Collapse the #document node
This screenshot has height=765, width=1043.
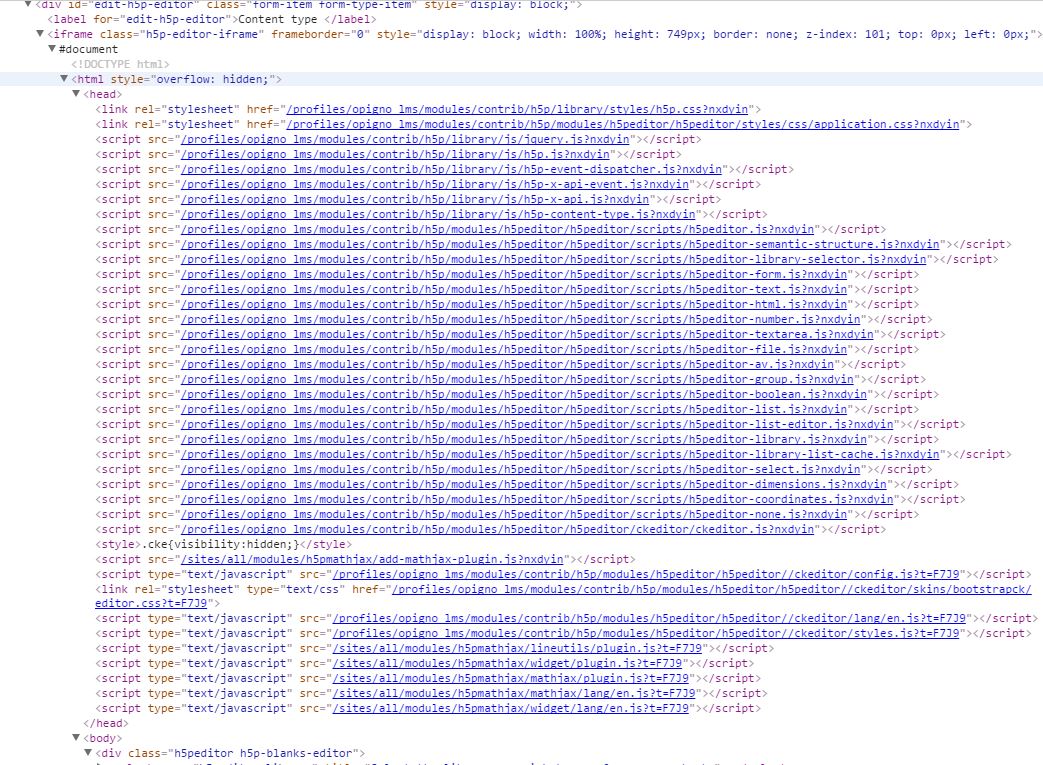[52, 49]
